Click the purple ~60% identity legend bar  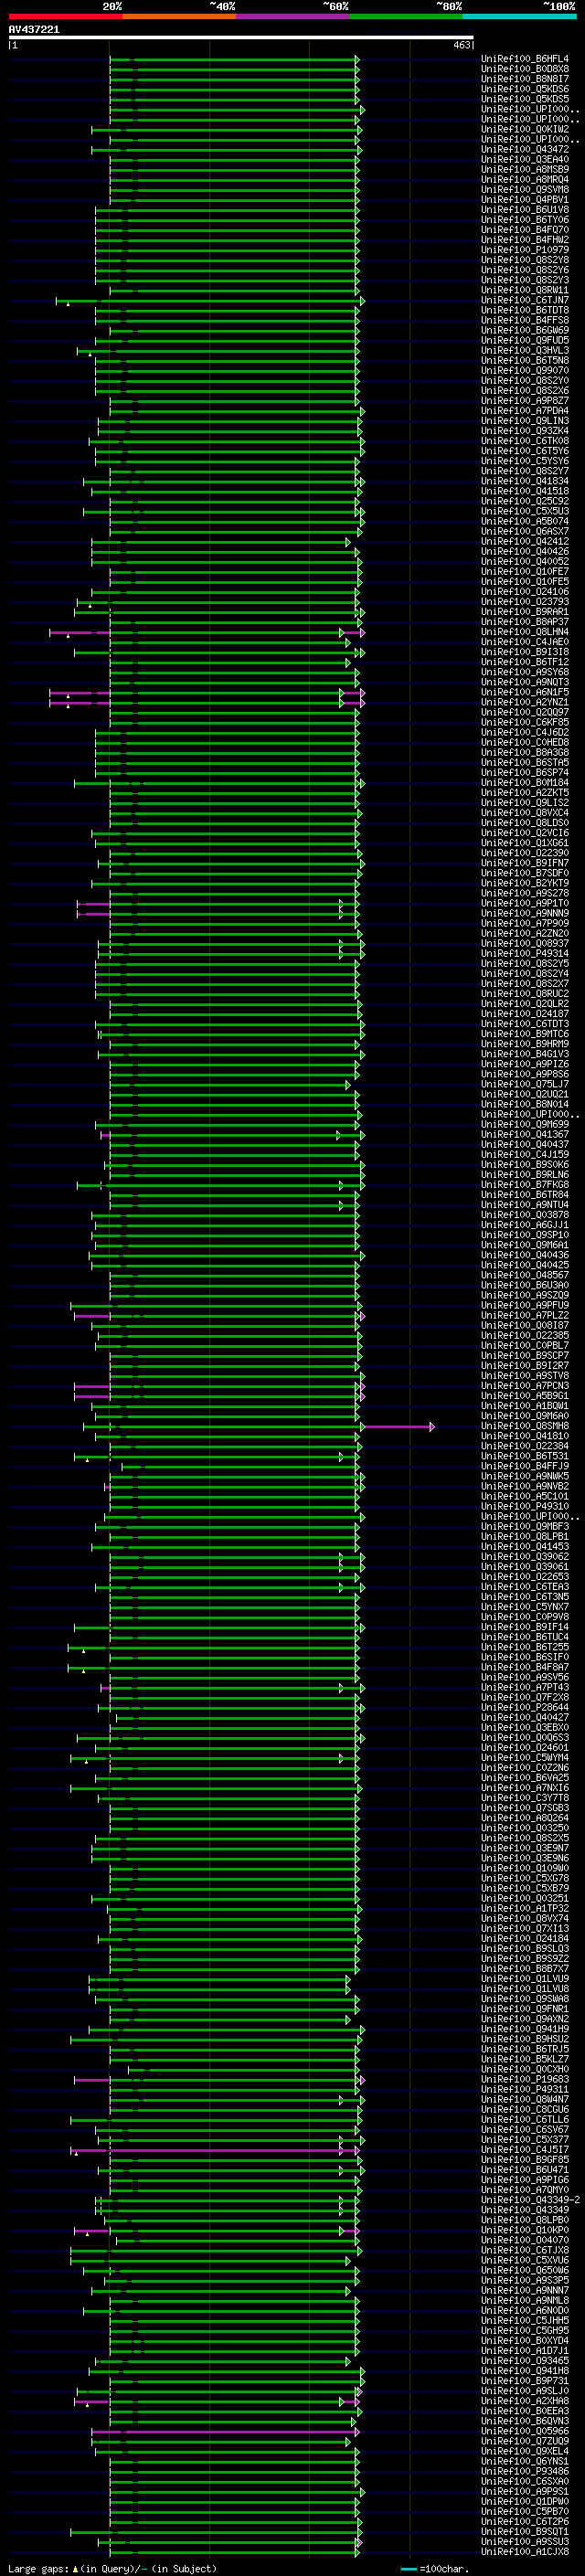click(293, 16)
